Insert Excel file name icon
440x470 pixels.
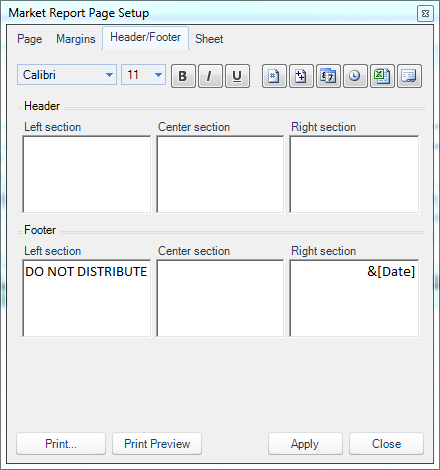tap(382, 76)
